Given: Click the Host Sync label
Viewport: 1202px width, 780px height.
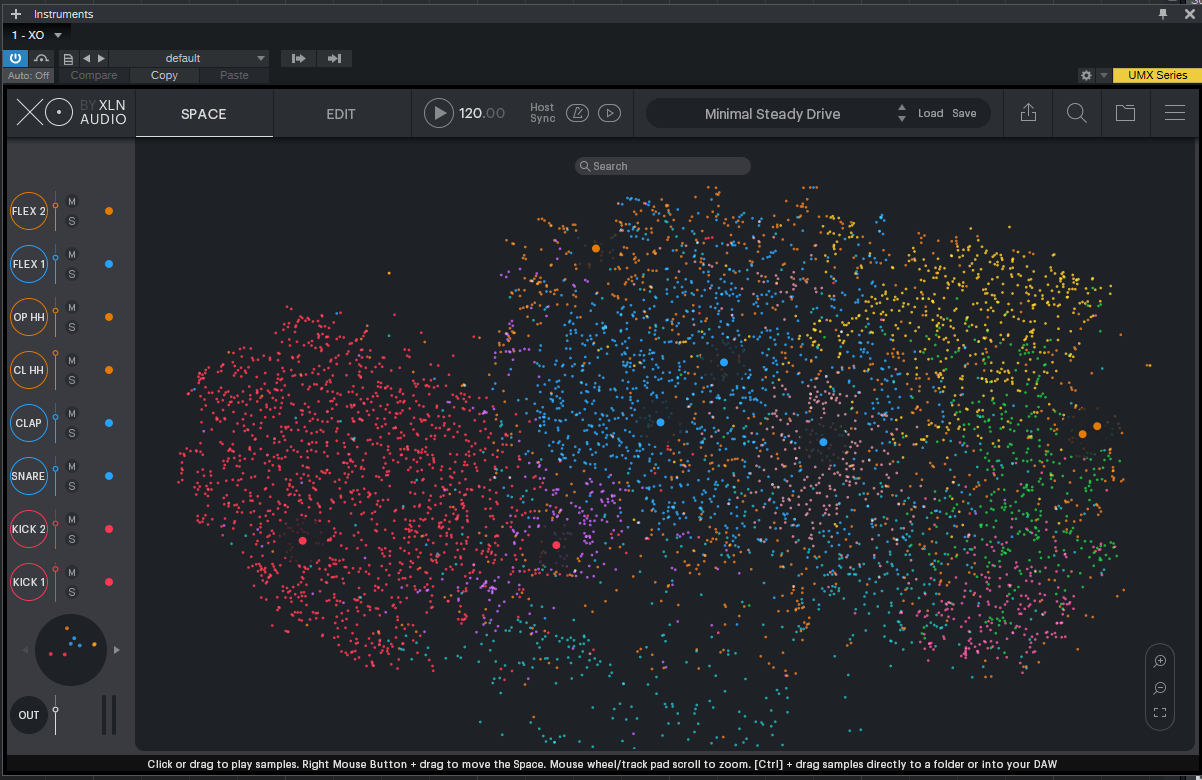Looking at the screenshot, I should [542, 113].
